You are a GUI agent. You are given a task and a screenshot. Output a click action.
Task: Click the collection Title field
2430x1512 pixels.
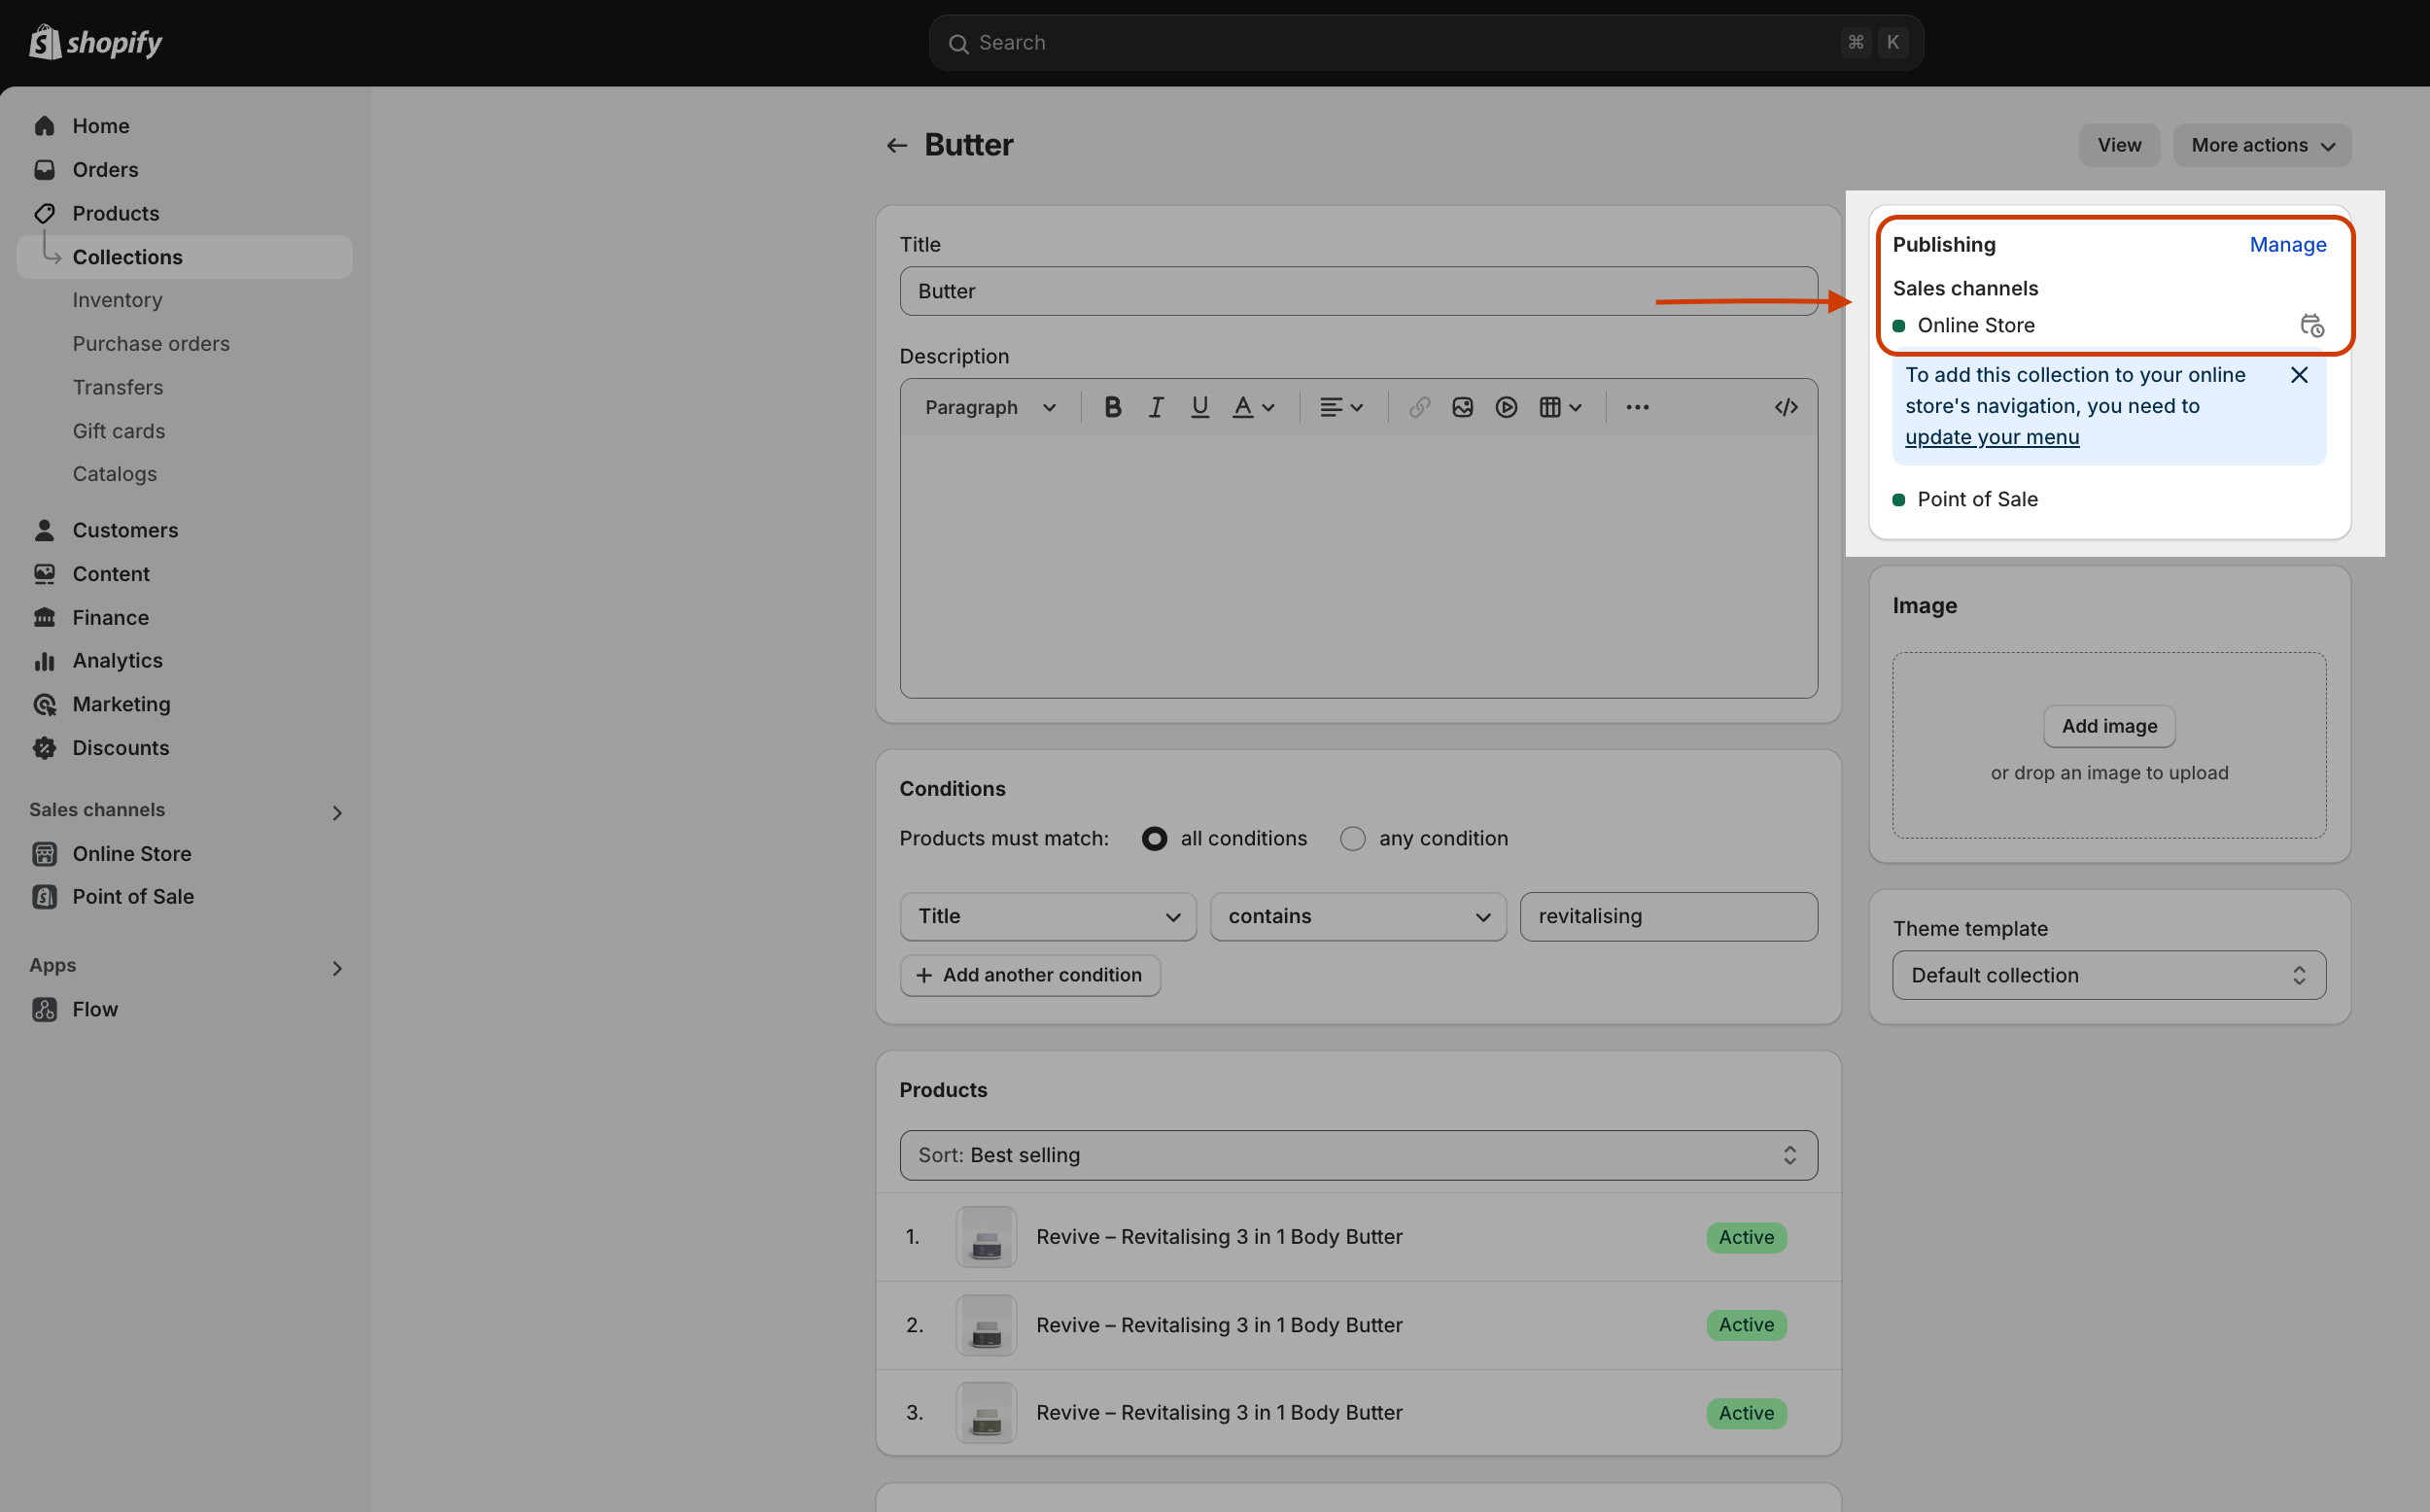1359,291
